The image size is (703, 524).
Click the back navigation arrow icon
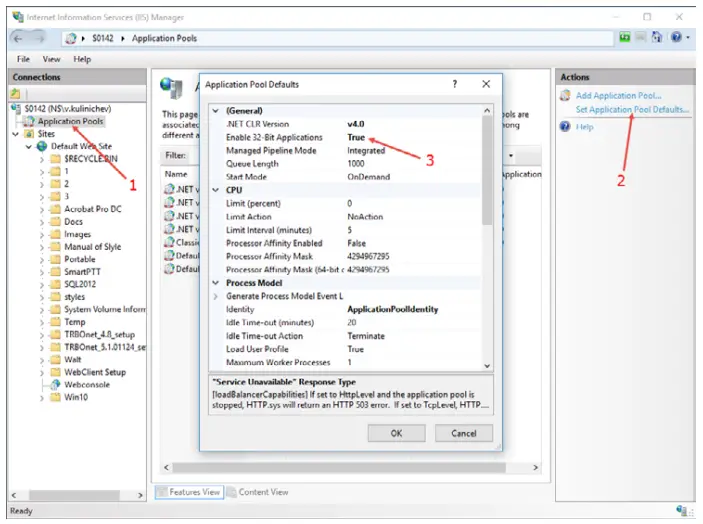tap(18, 39)
